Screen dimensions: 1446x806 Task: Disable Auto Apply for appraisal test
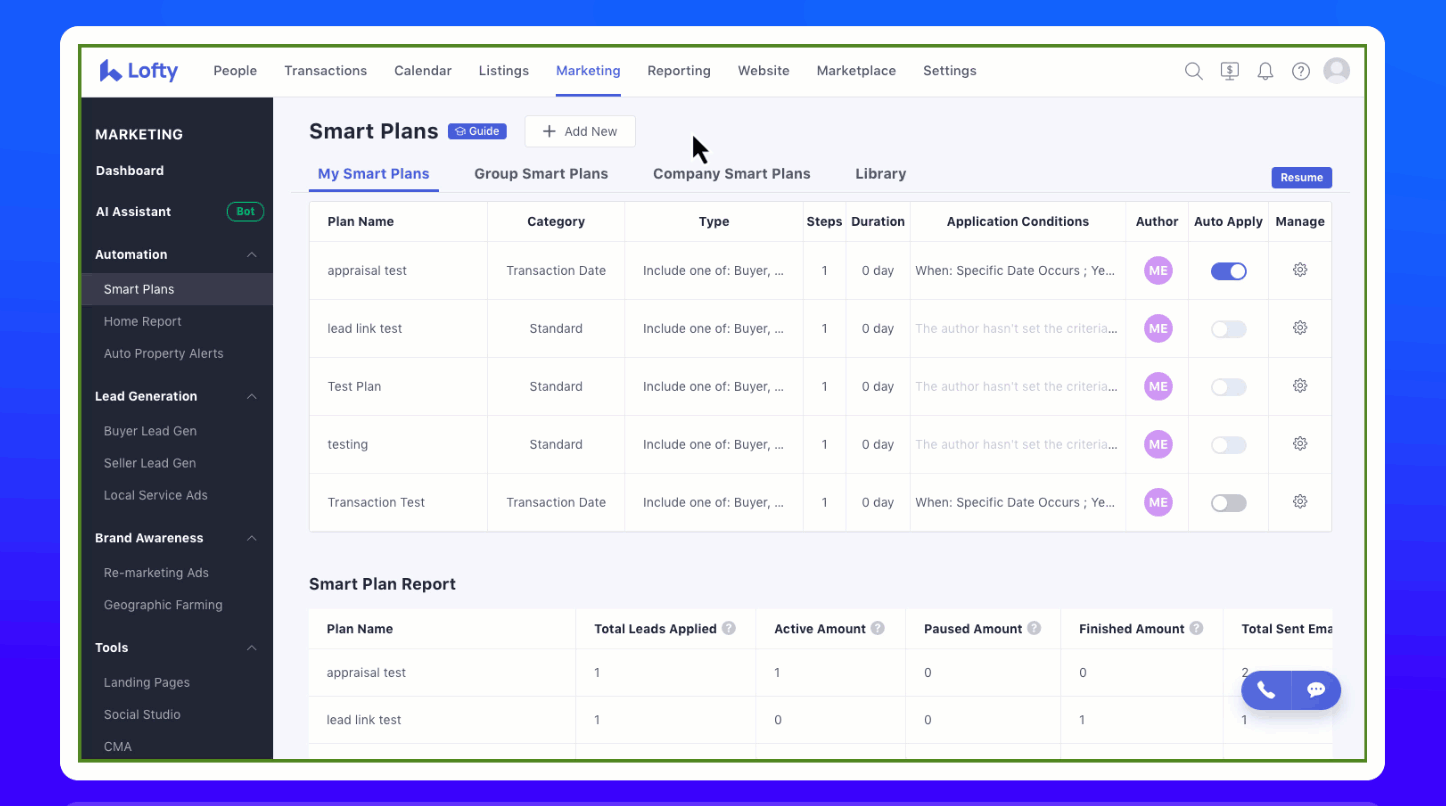pos(1228,271)
